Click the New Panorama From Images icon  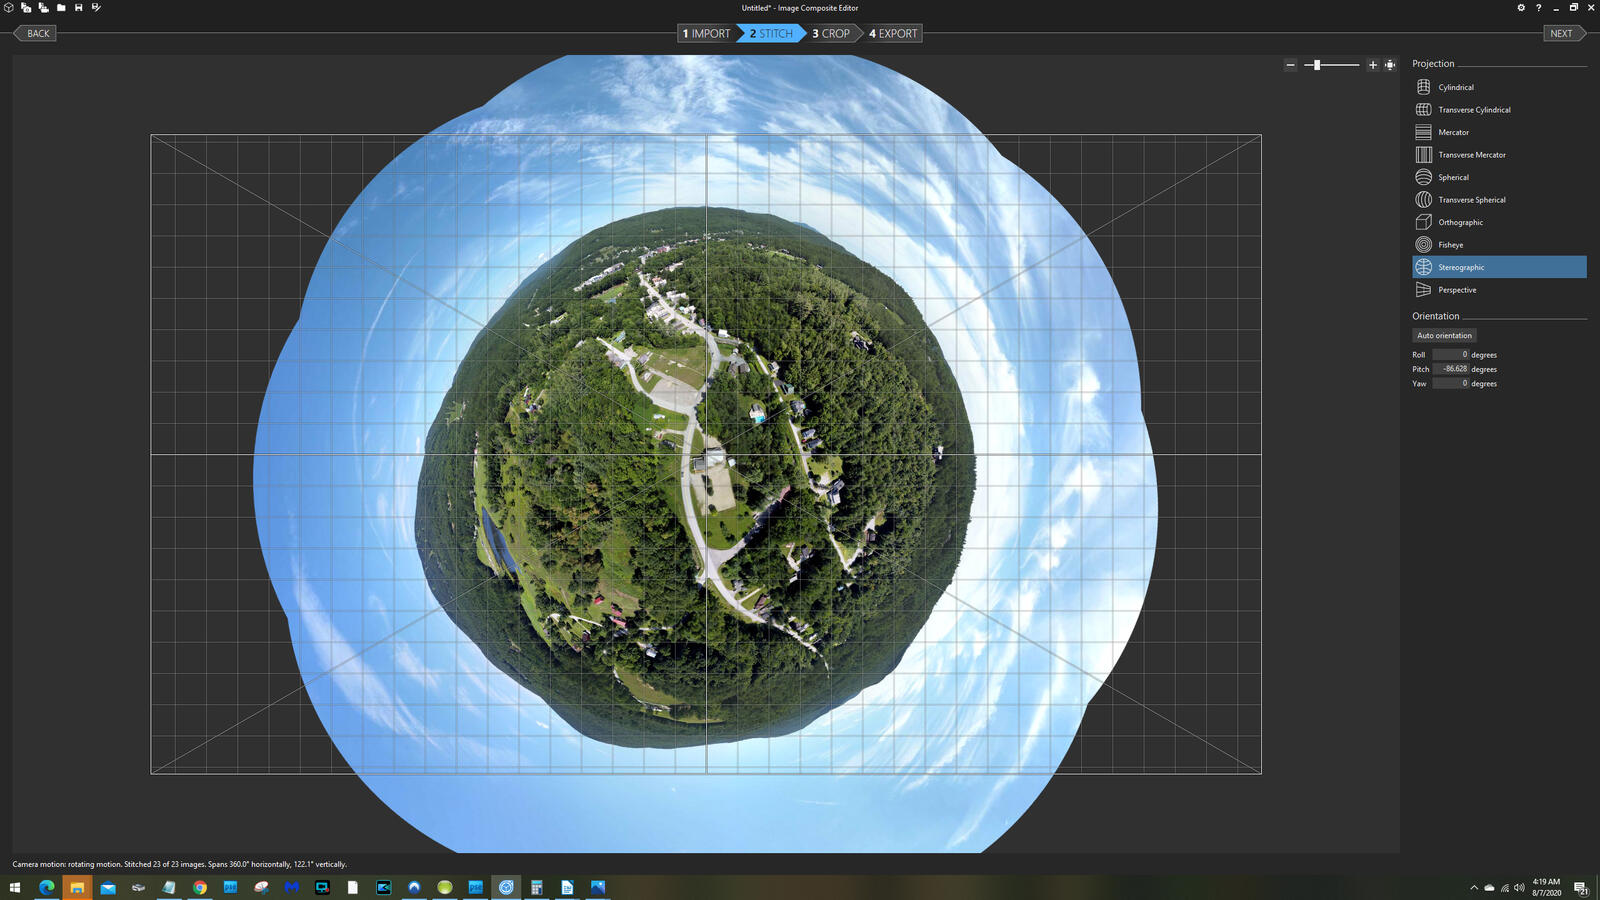(x=26, y=8)
